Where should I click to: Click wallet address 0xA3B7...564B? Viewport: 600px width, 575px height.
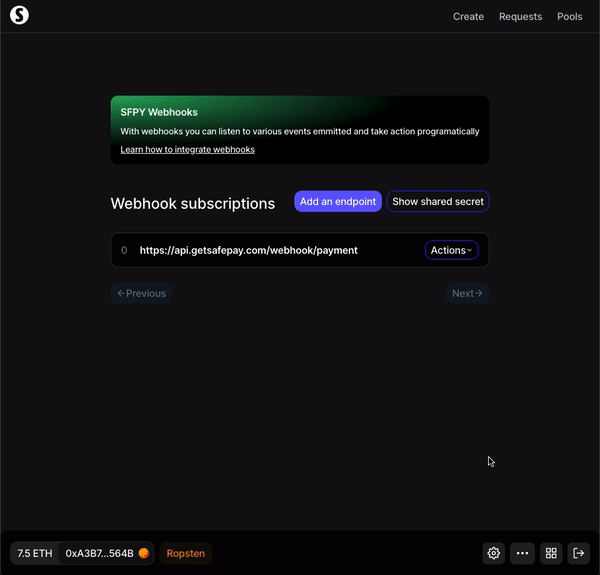(99, 553)
